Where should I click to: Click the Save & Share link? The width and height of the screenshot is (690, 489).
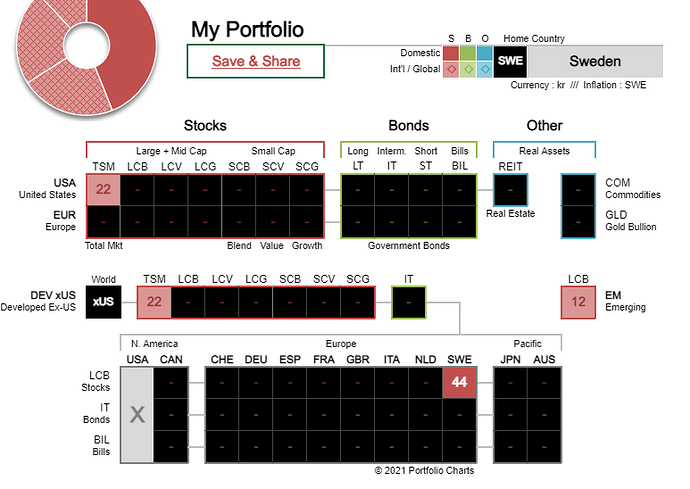pos(256,61)
